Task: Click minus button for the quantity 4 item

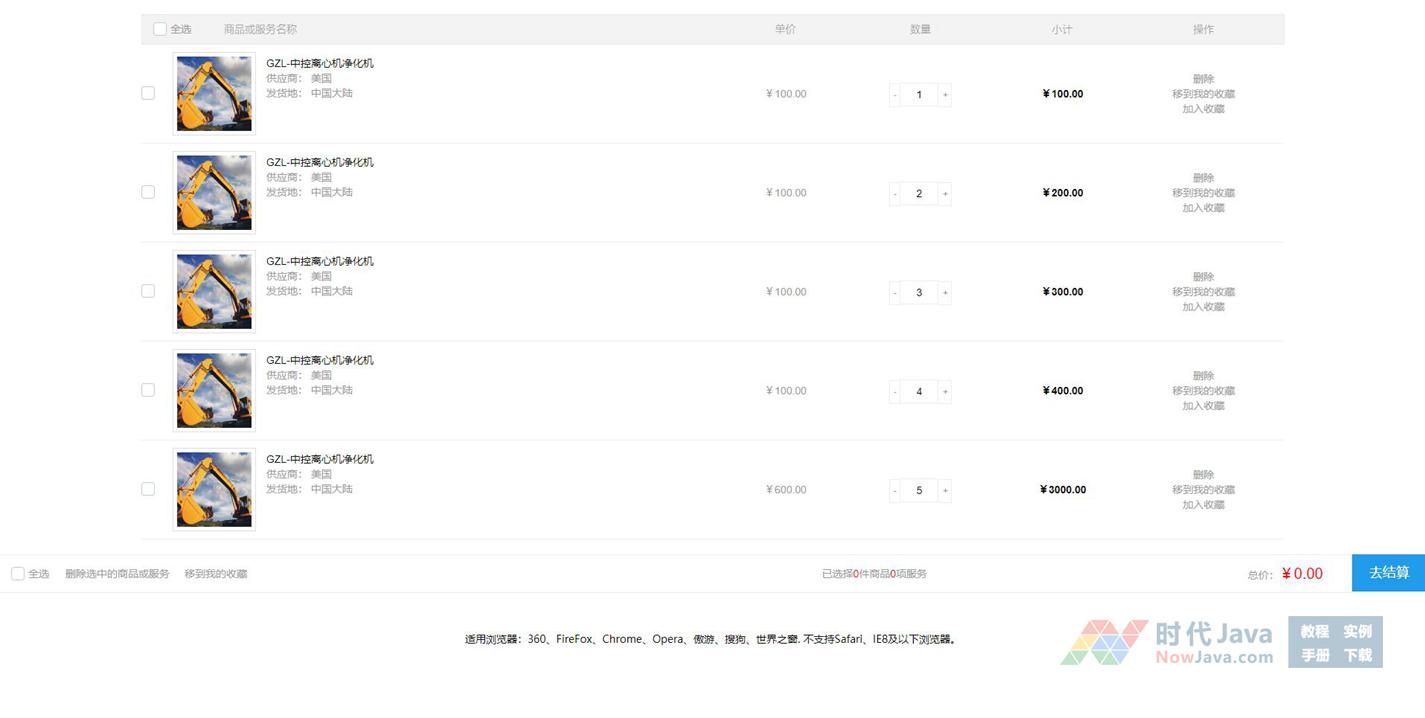Action: coord(894,392)
